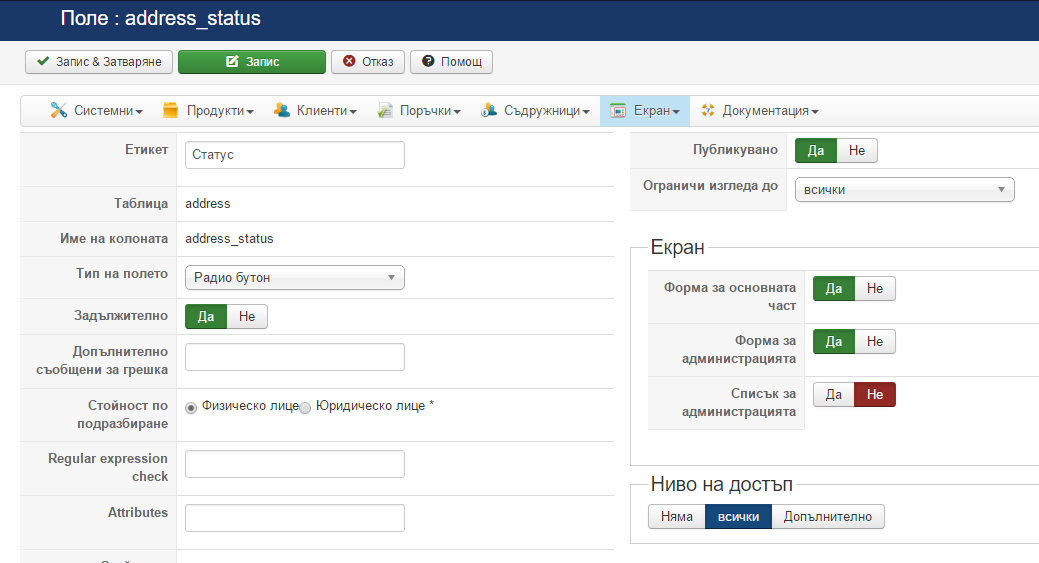1039x563 pixels.
Task: Click the Екран display icon
Action: (x=618, y=111)
